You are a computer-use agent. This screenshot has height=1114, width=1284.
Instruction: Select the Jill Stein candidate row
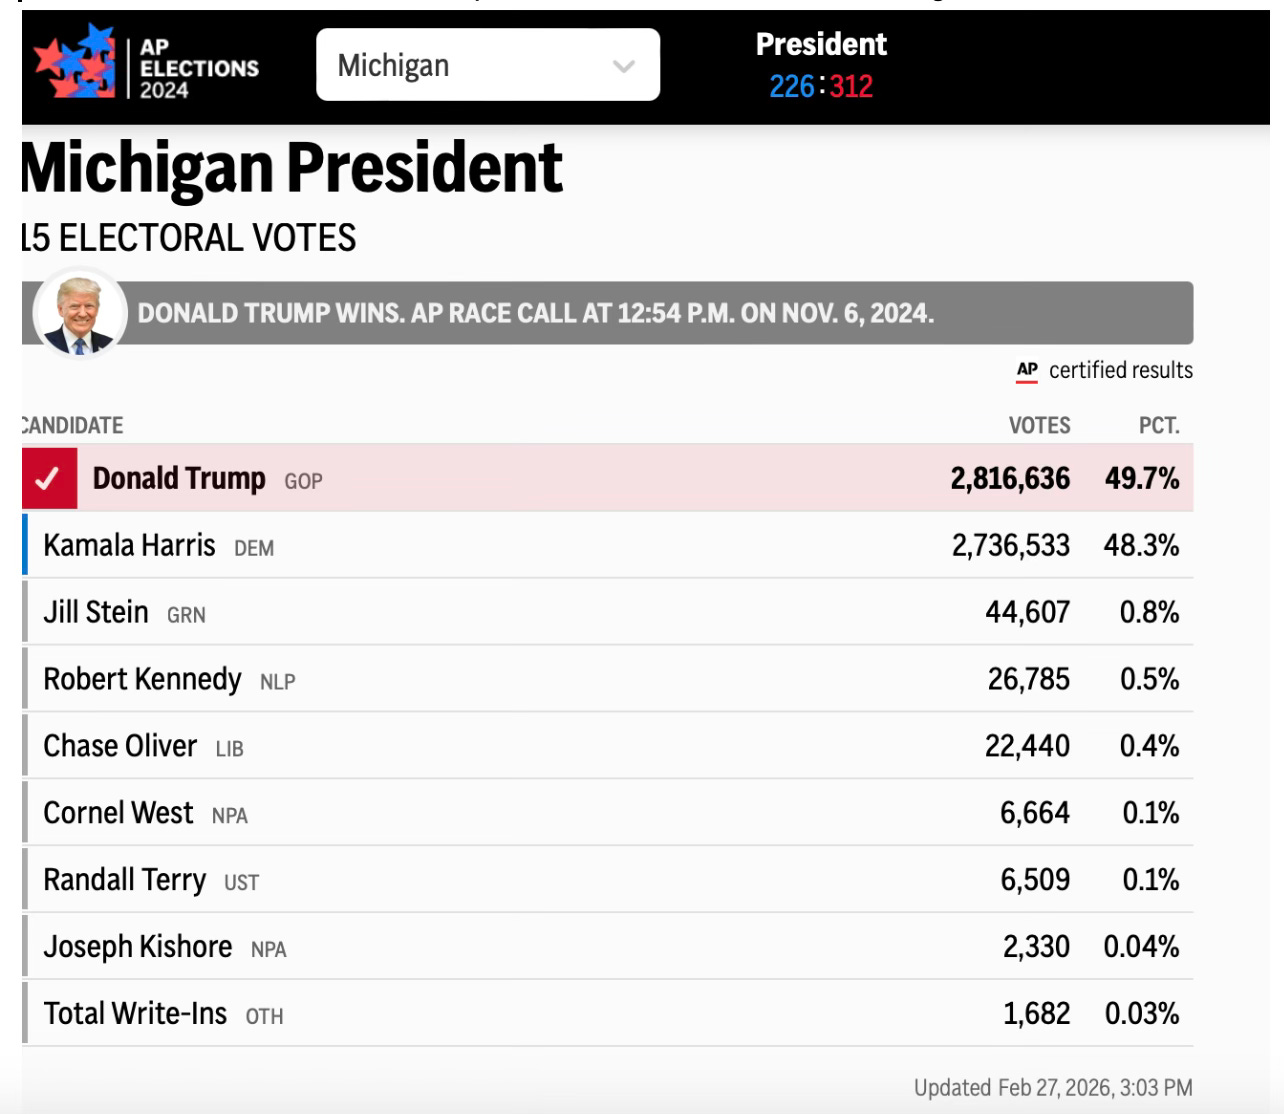(x=608, y=612)
